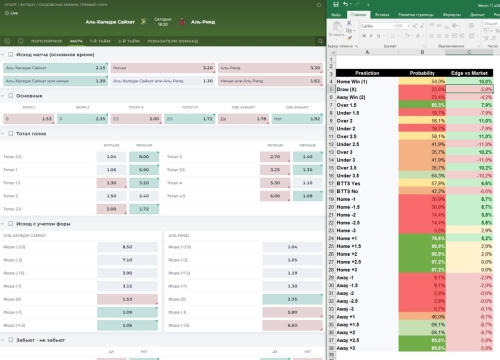The image size is (500, 360).
Task: Save the workbook in Excel
Action: click(336, 4)
